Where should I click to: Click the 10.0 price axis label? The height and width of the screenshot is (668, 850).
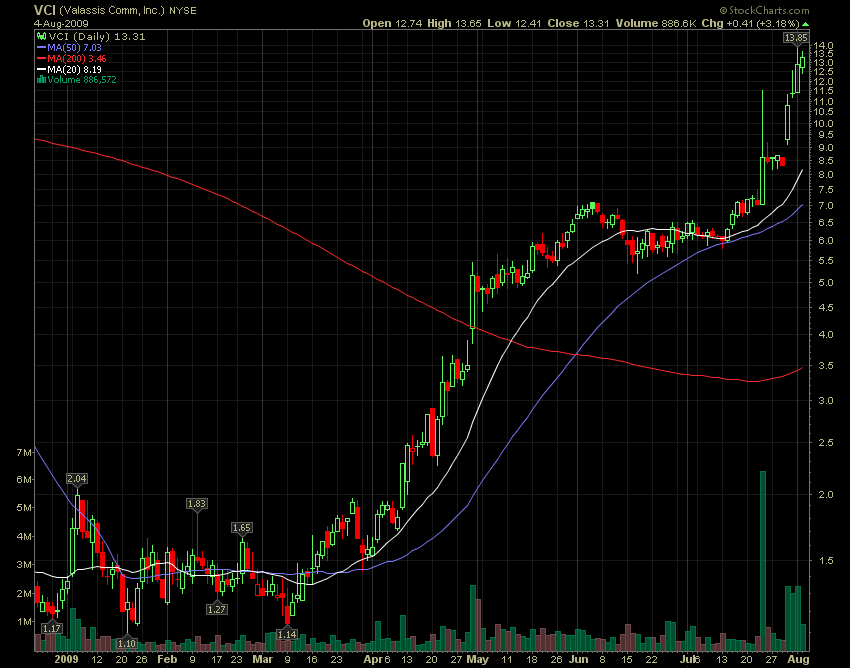click(822, 124)
